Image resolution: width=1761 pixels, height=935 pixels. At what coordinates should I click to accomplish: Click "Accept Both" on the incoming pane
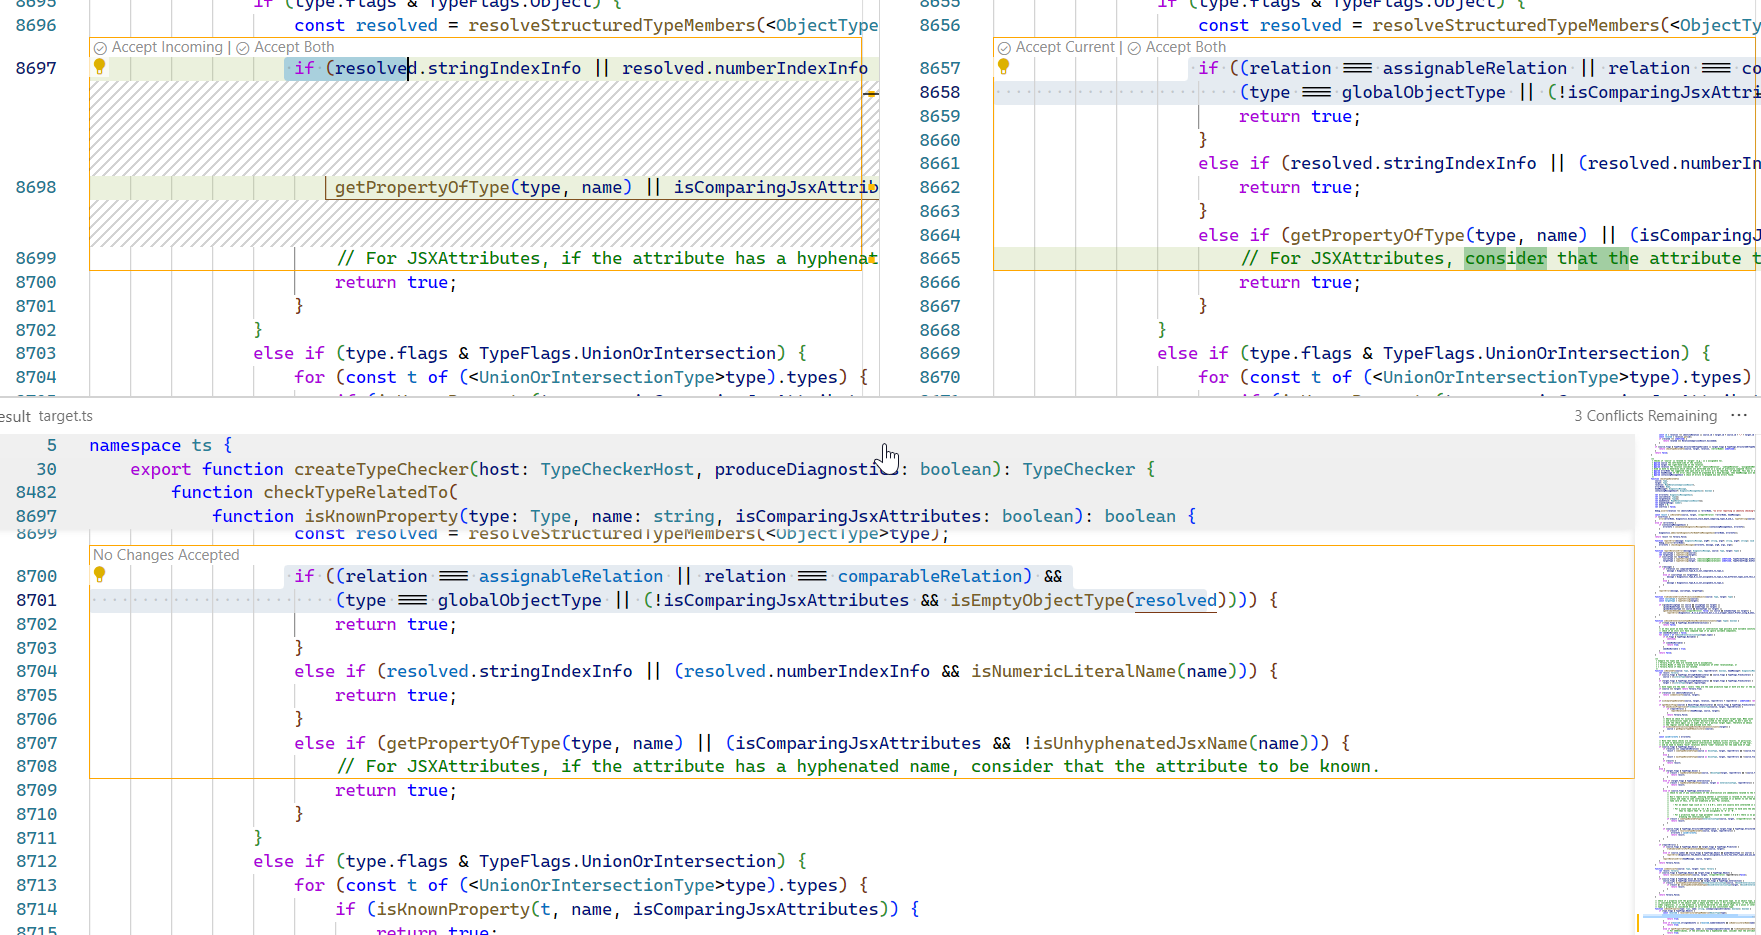click(294, 47)
